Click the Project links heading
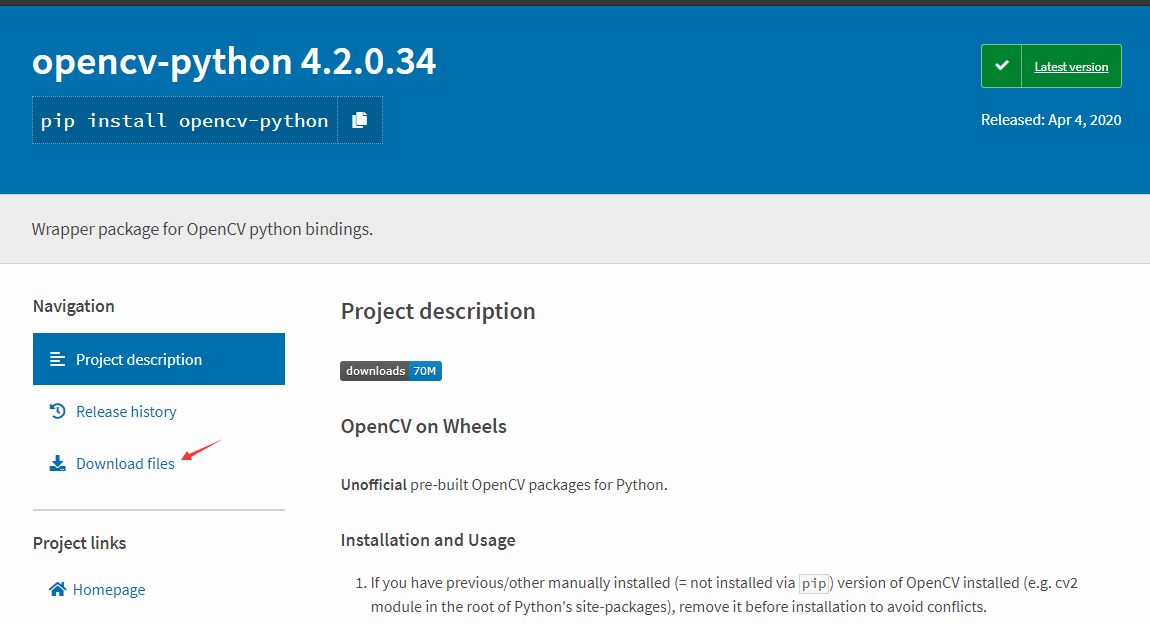Image resolution: width=1150 pixels, height=624 pixels. tap(79, 543)
